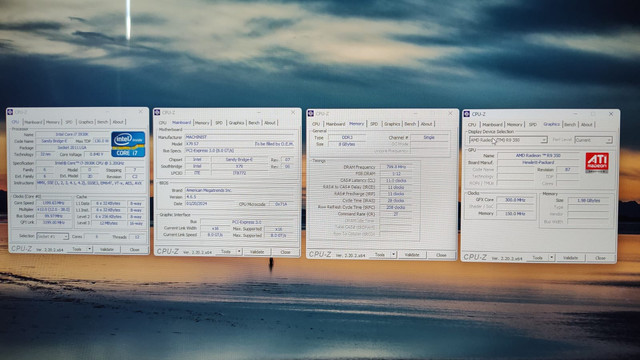Show the Bench tab in the Graphics window

570,124
